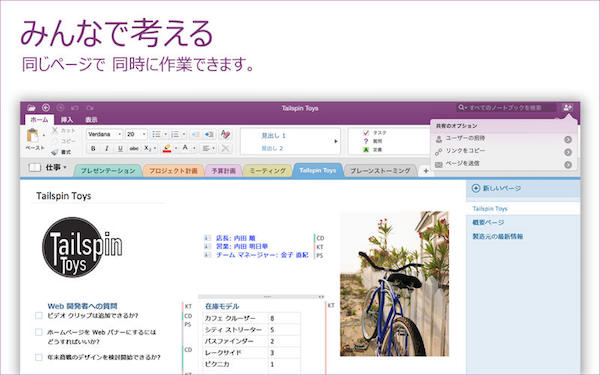Click the notebook icon beside 仕事
Image resolution: width=600 pixels, height=375 pixels.
coord(35,168)
